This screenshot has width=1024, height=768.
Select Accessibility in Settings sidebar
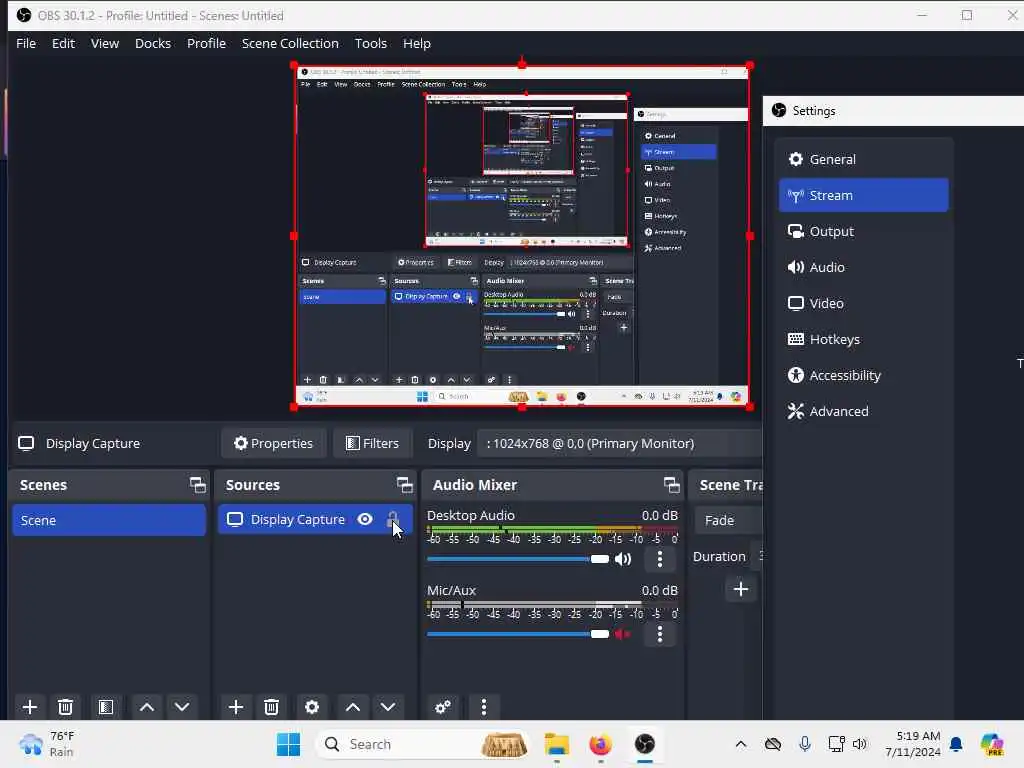[863, 375]
